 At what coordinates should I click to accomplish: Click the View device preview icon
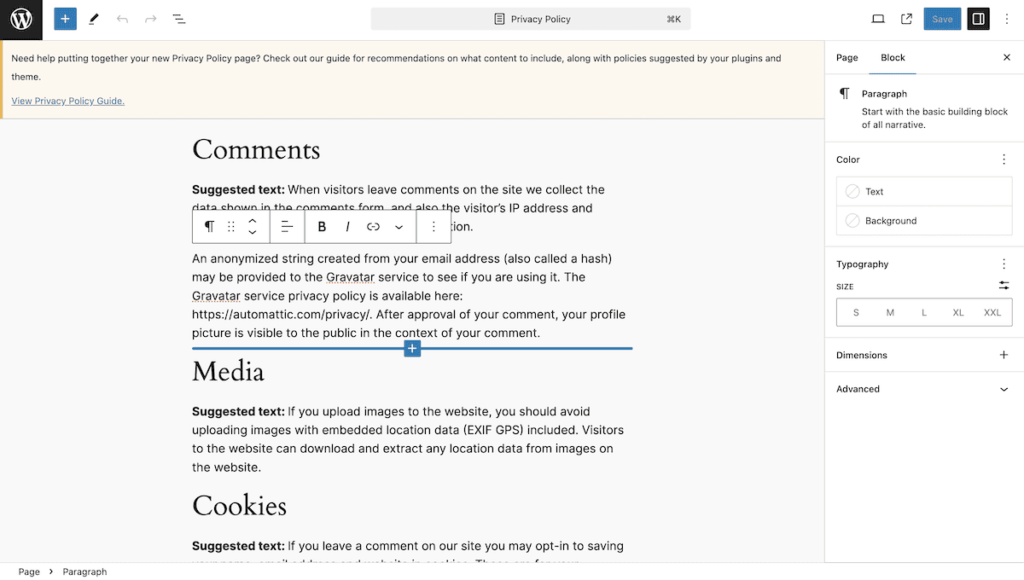pyautogui.click(x=878, y=19)
